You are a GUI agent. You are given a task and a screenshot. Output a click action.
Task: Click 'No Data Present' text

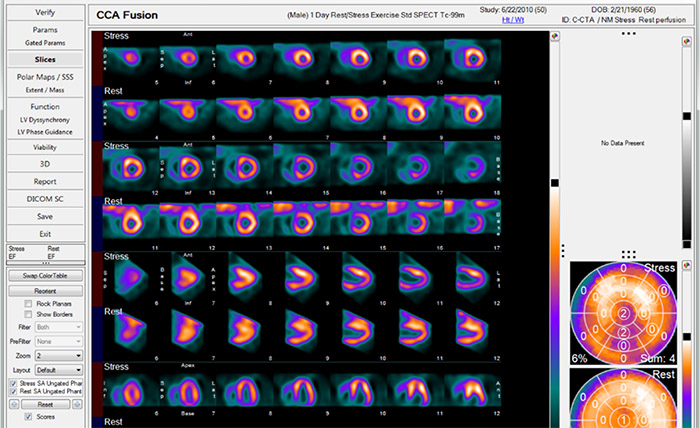click(x=622, y=143)
